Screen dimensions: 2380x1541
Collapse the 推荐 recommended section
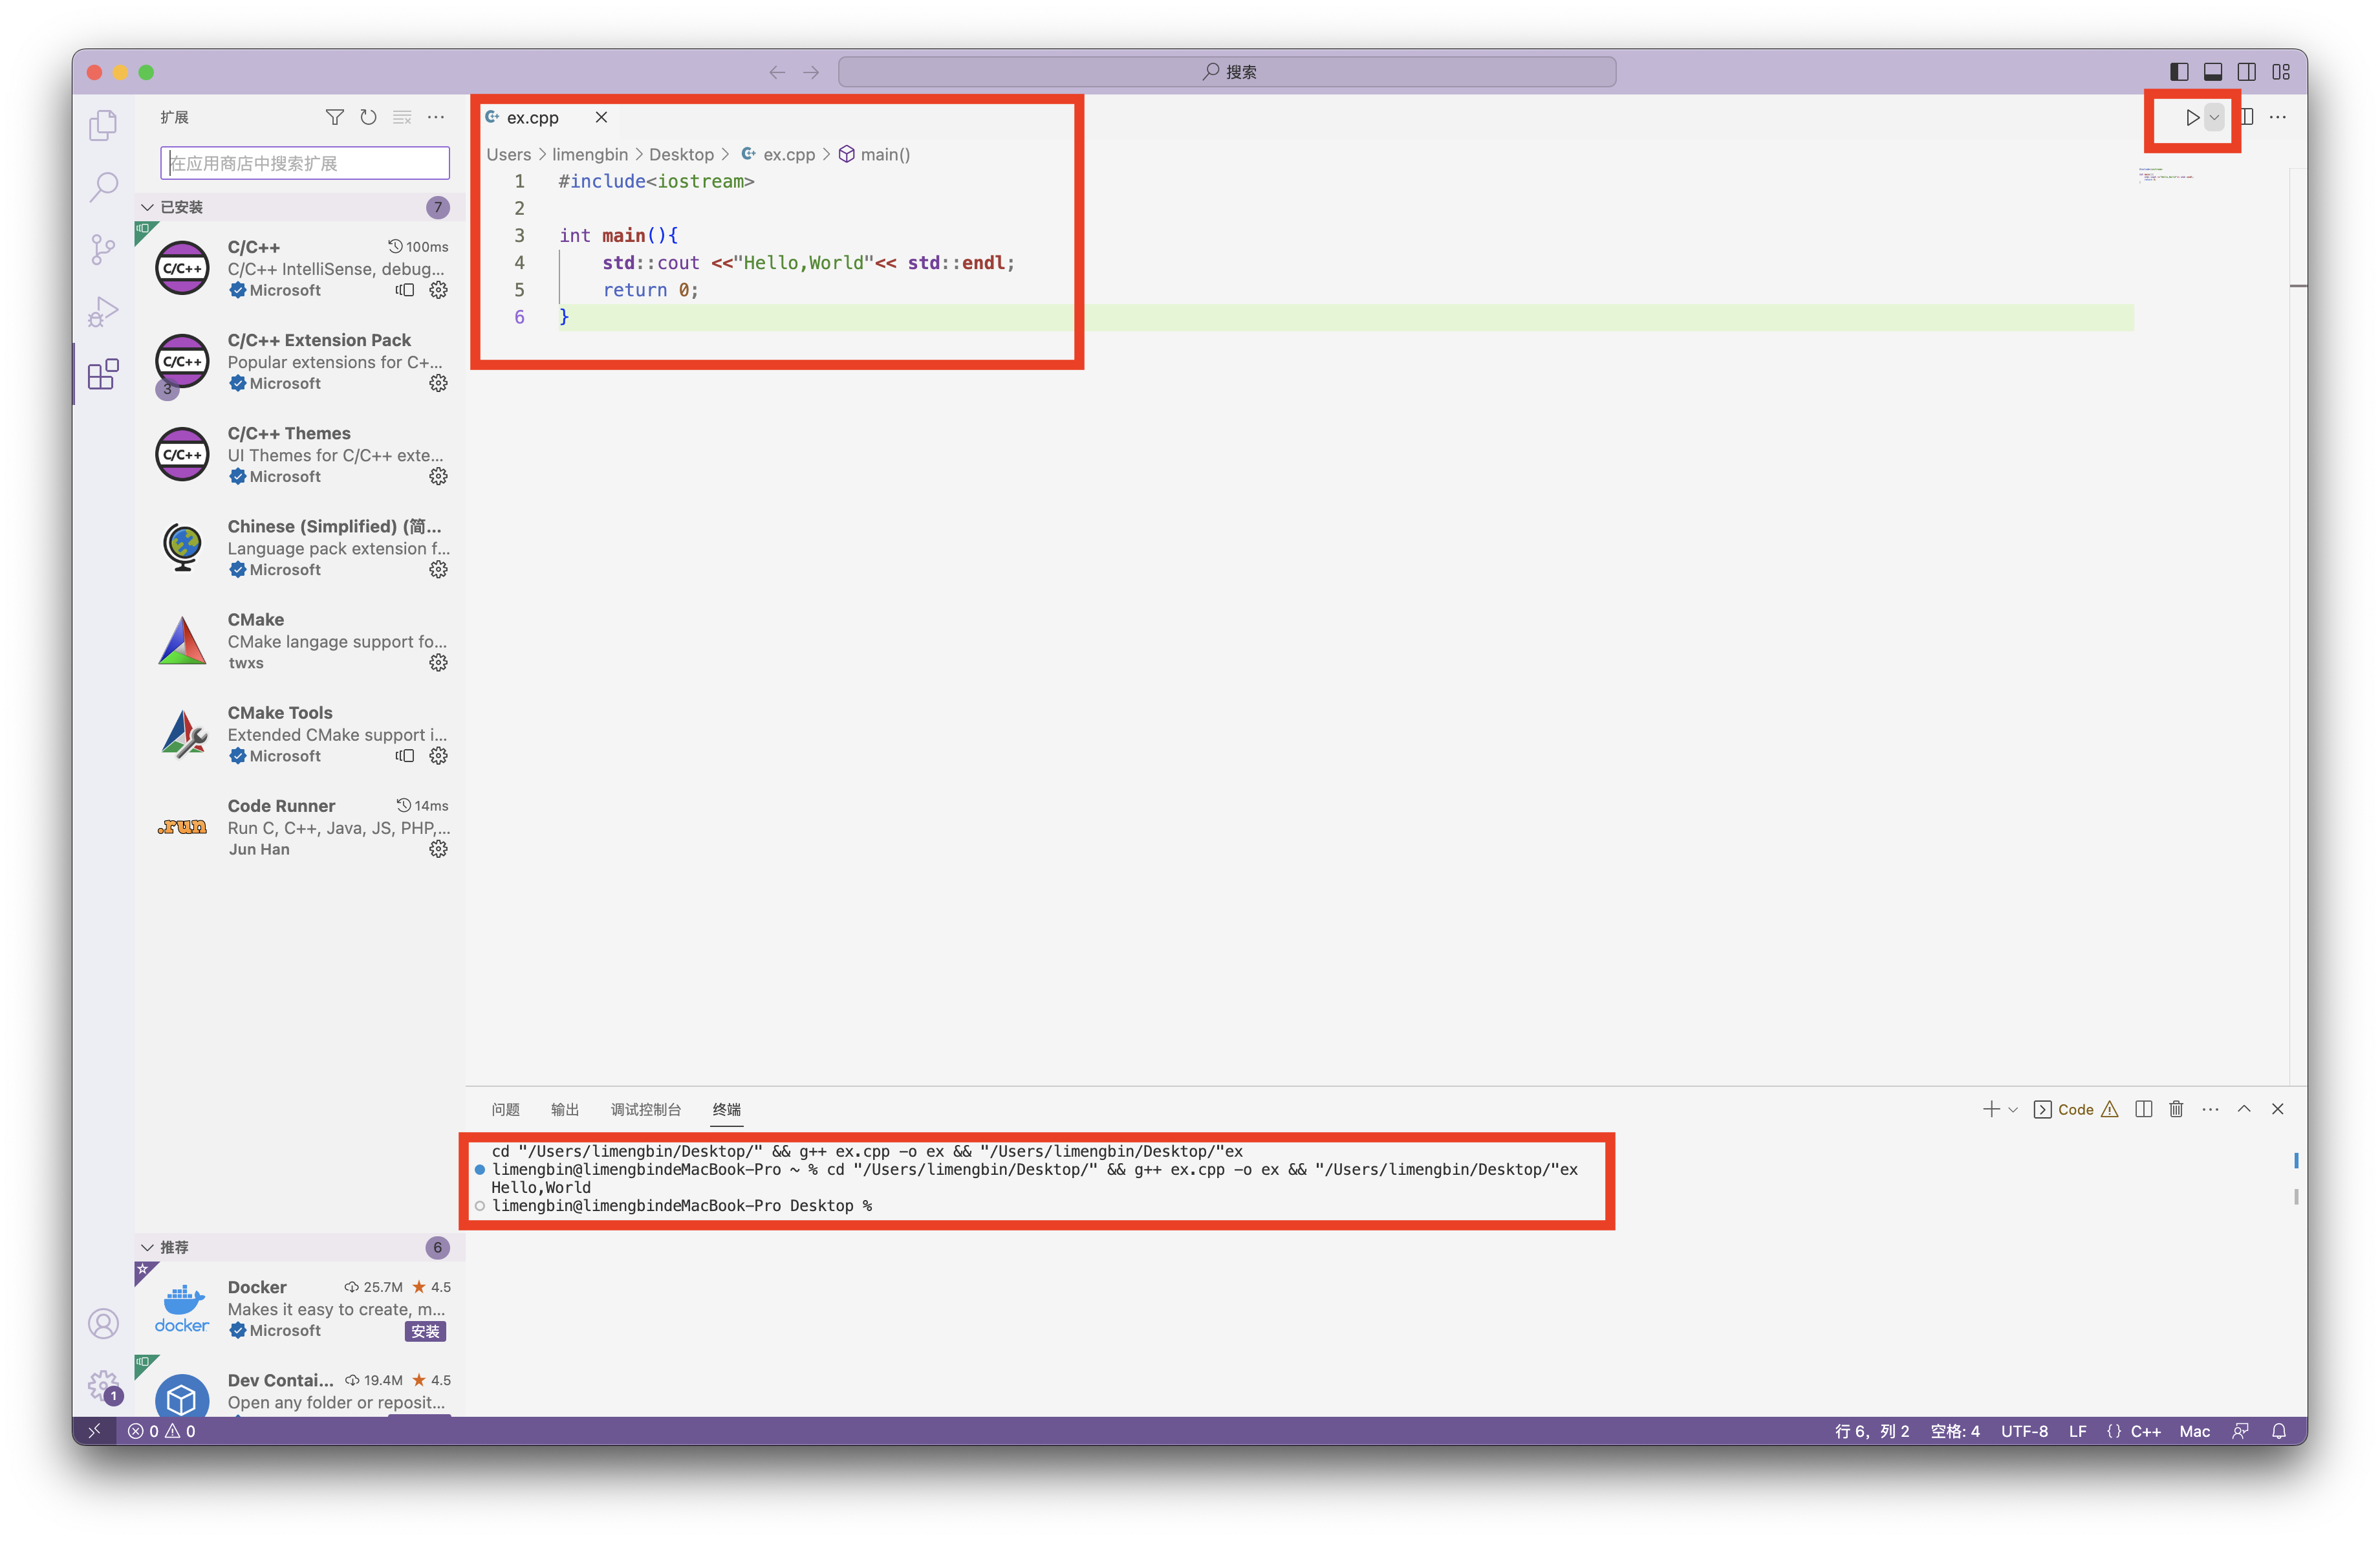(147, 1247)
